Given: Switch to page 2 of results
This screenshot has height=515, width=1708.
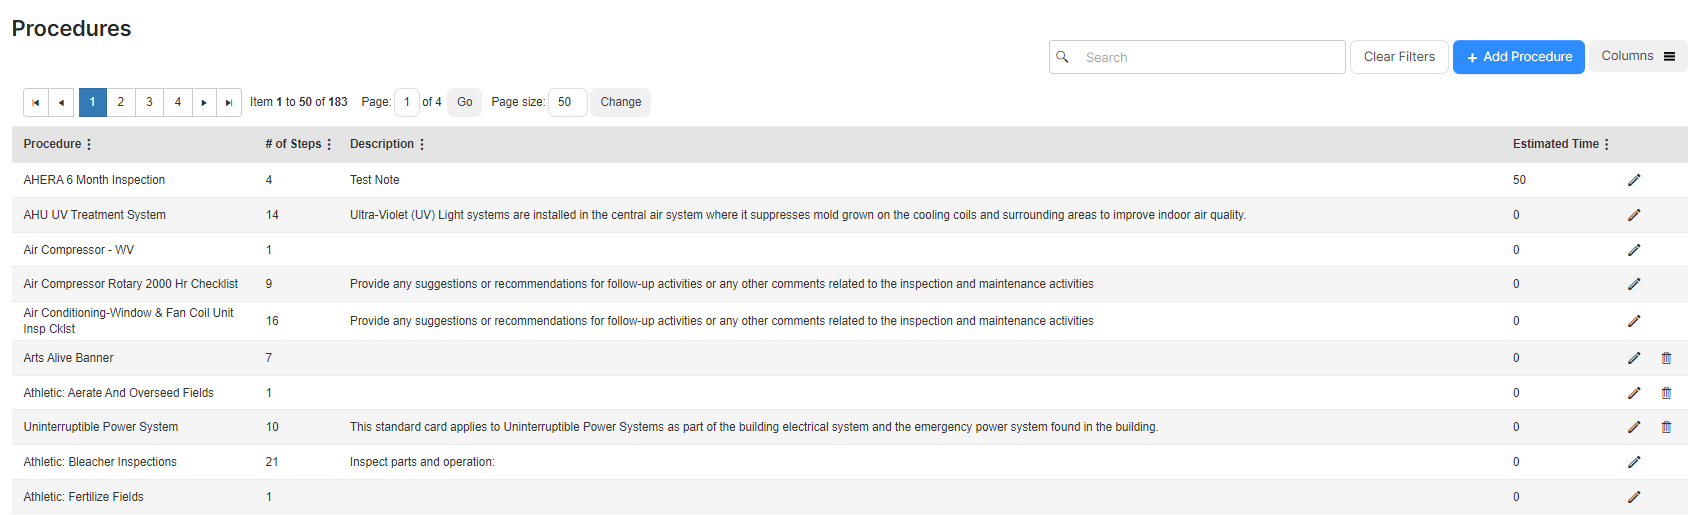Looking at the screenshot, I should [x=121, y=102].
